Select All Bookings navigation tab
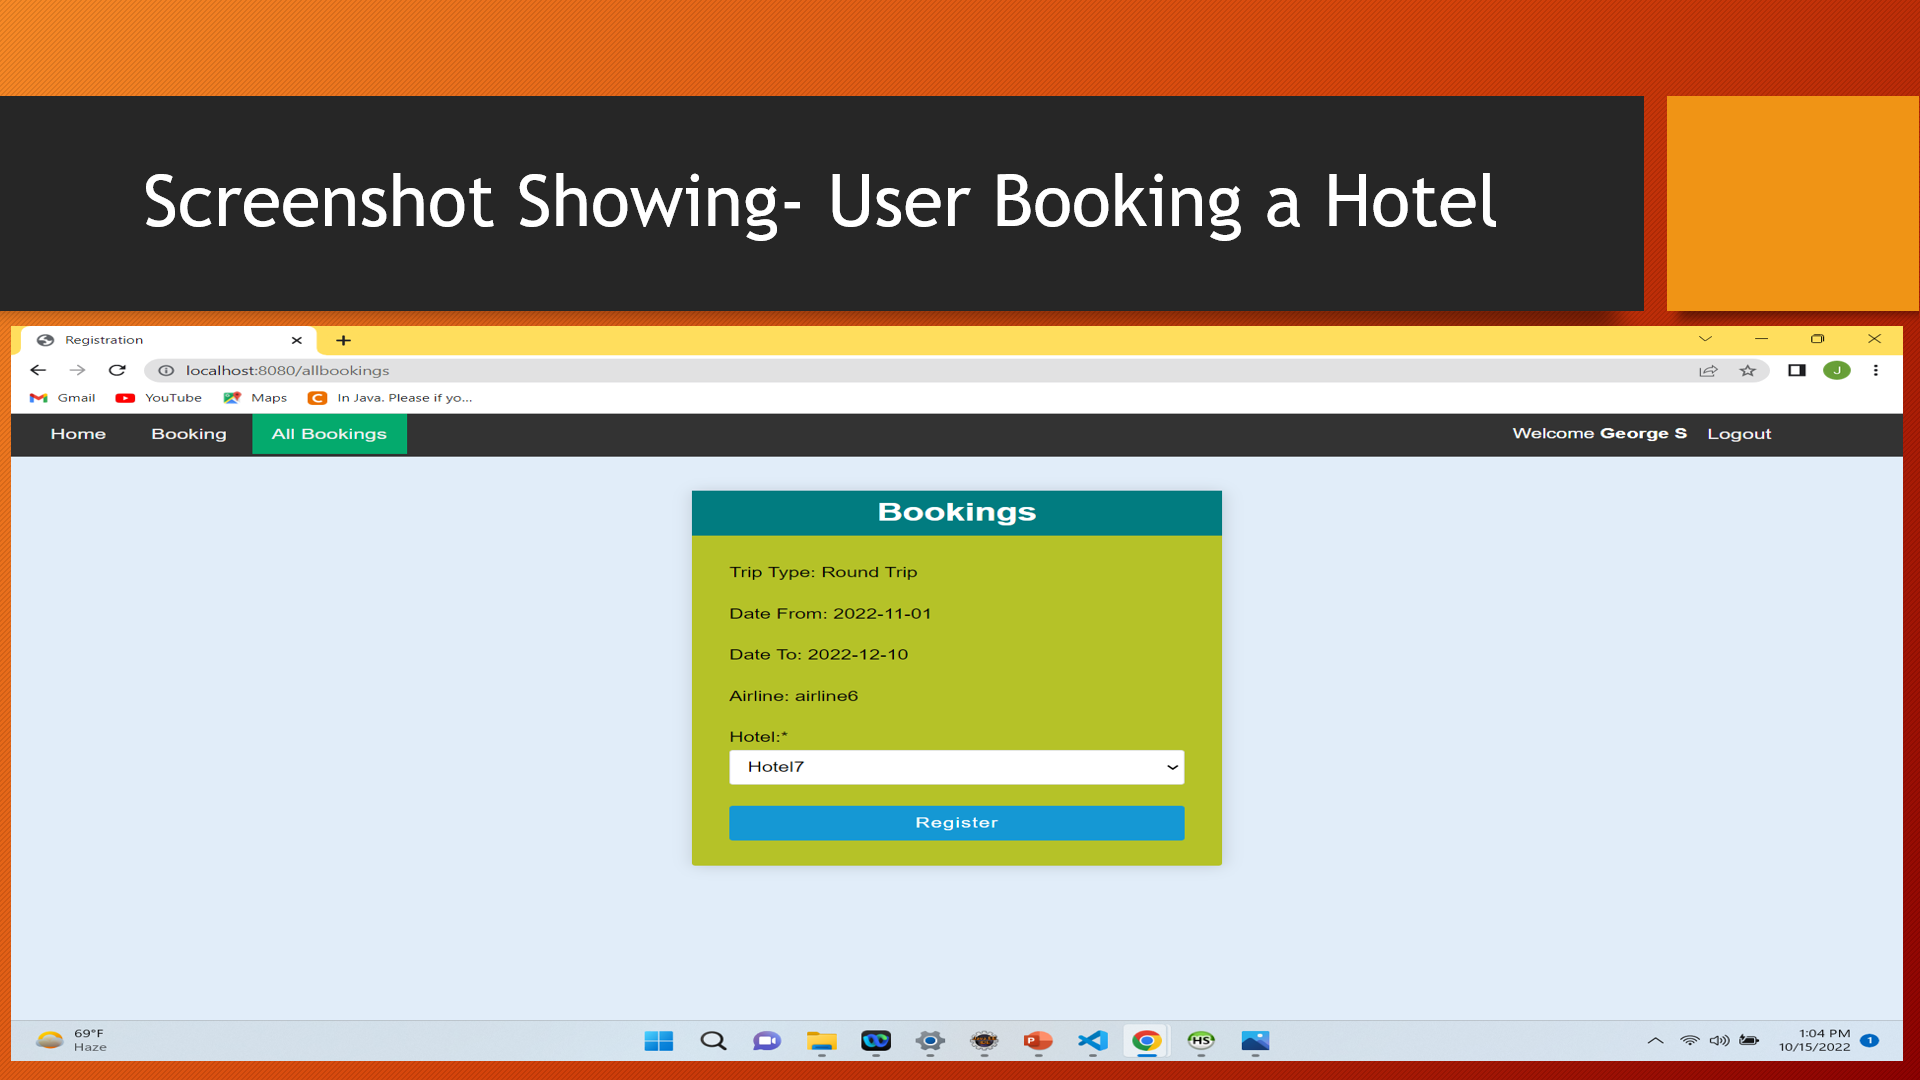 click(329, 434)
